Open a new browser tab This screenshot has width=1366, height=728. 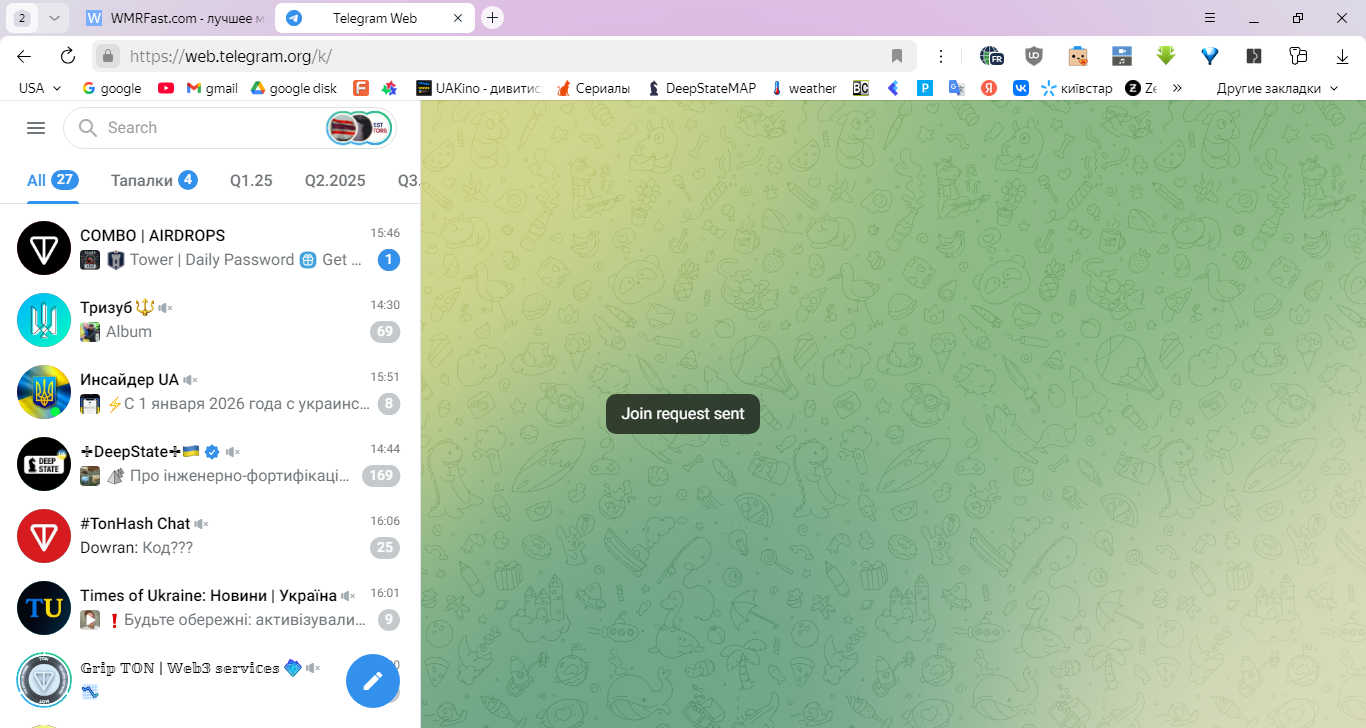click(x=492, y=18)
